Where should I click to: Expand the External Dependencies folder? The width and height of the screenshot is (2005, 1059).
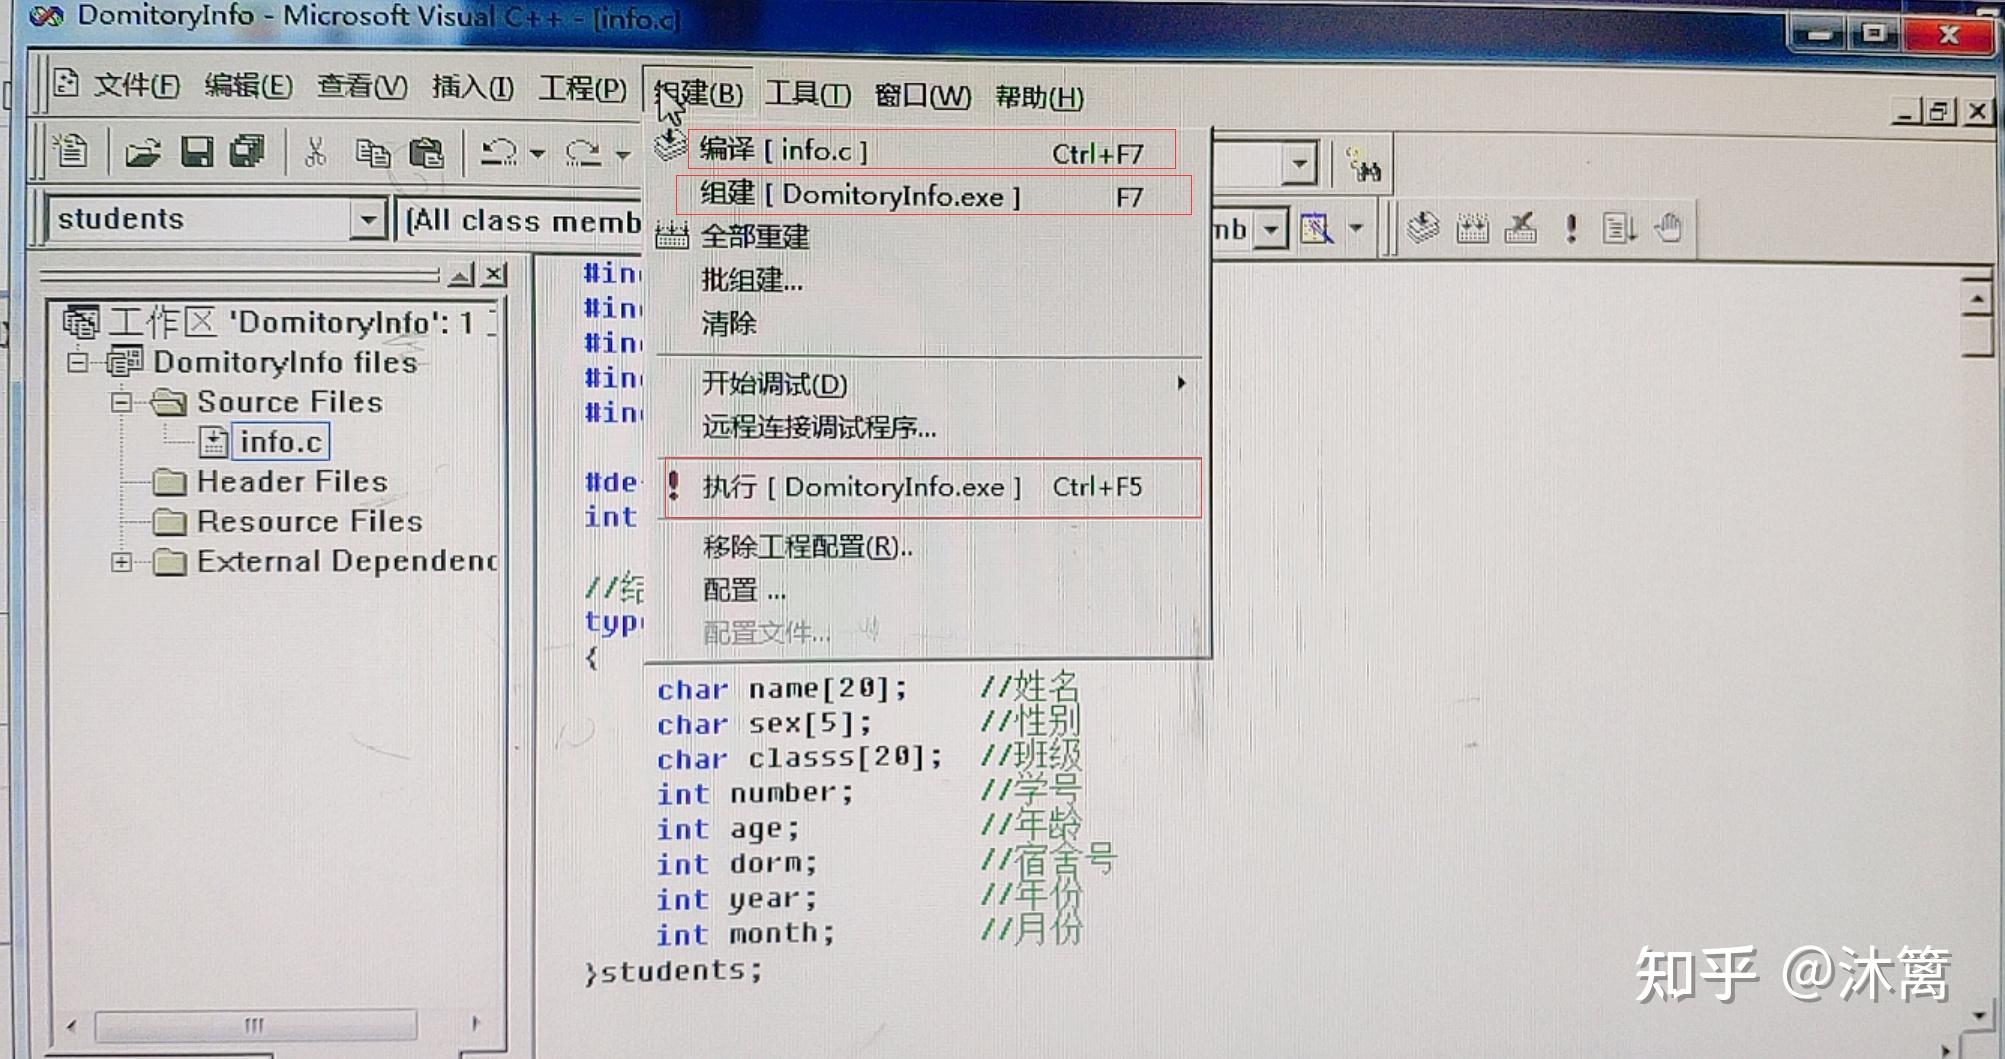[121, 561]
